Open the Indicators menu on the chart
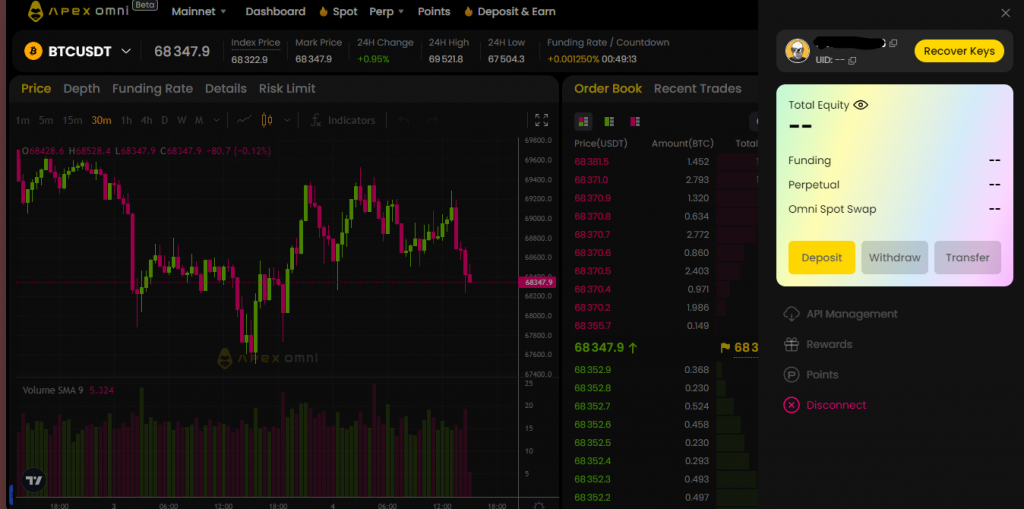 coord(342,120)
